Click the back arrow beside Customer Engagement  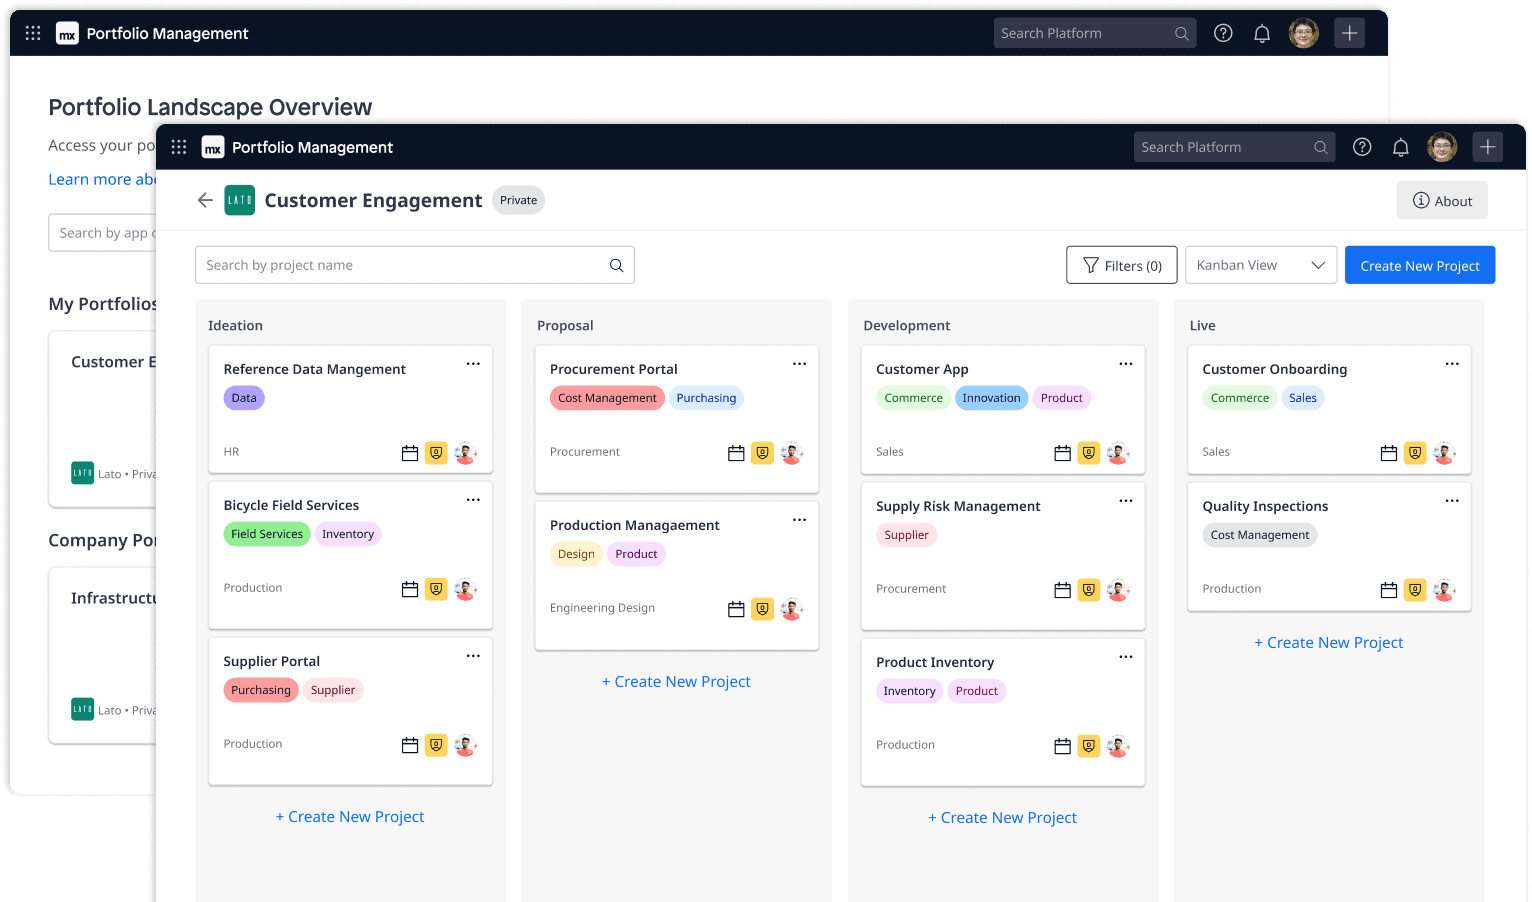point(205,200)
